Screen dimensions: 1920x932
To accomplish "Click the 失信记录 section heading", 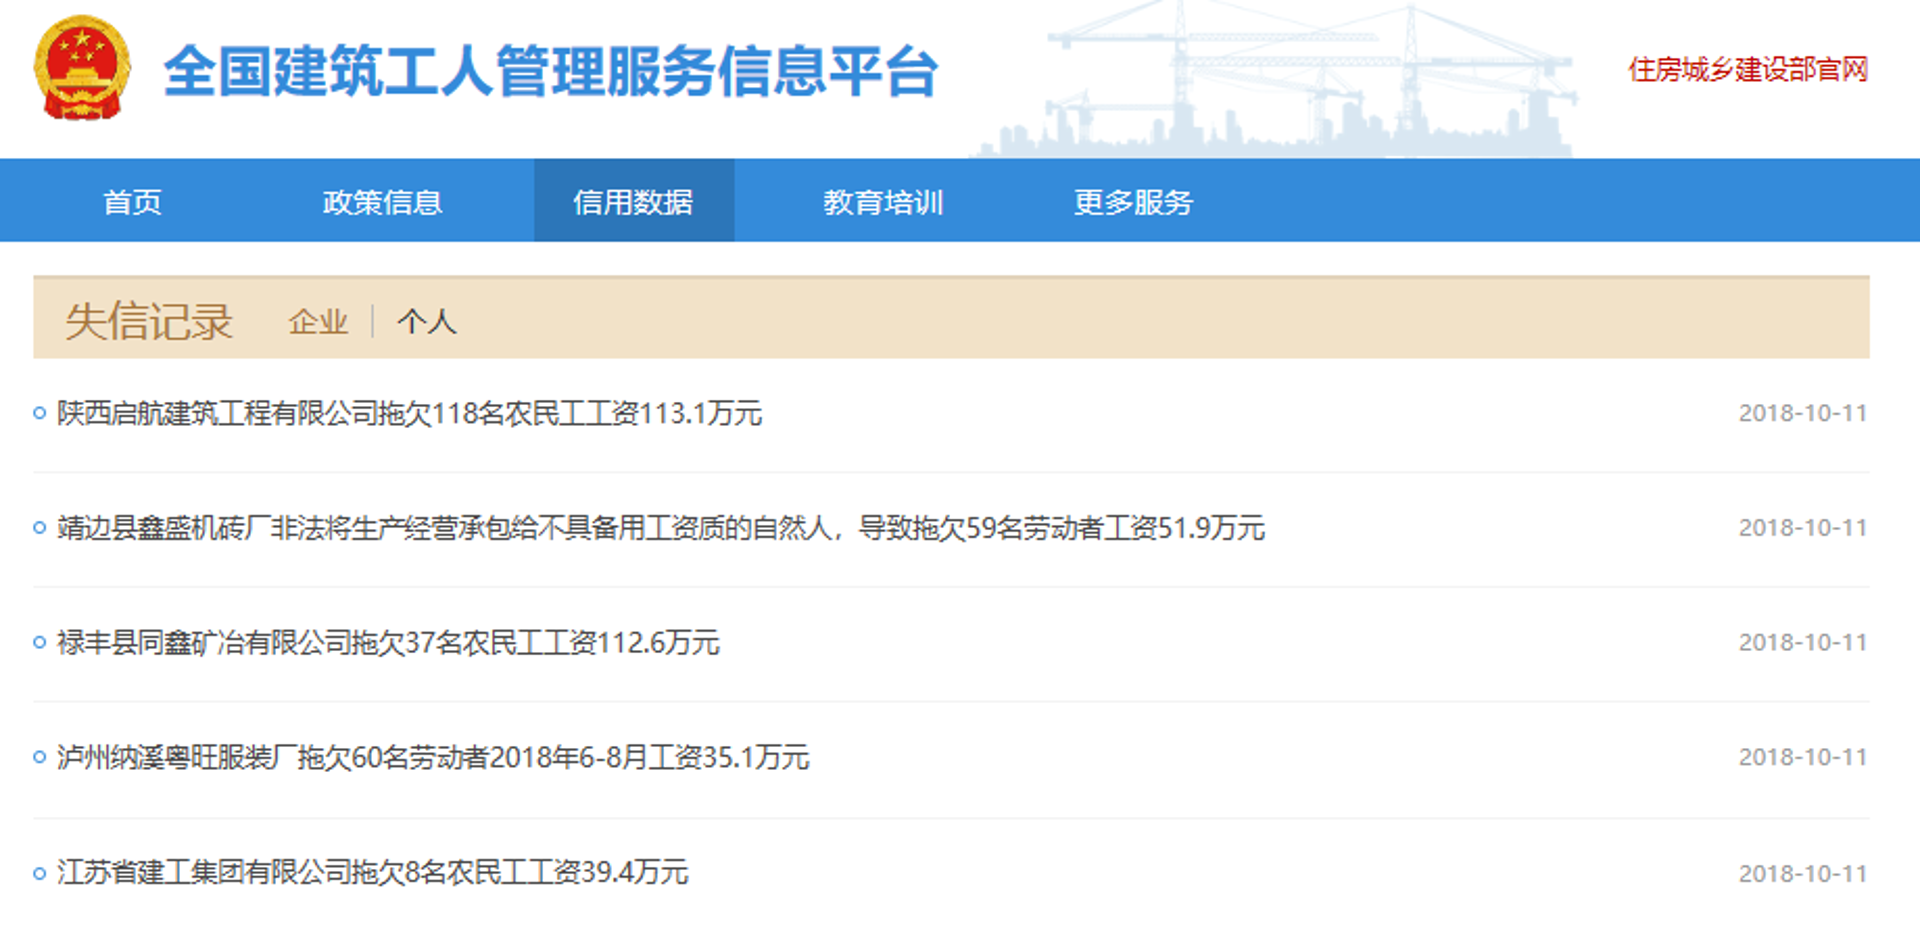I will click(x=149, y=321).
